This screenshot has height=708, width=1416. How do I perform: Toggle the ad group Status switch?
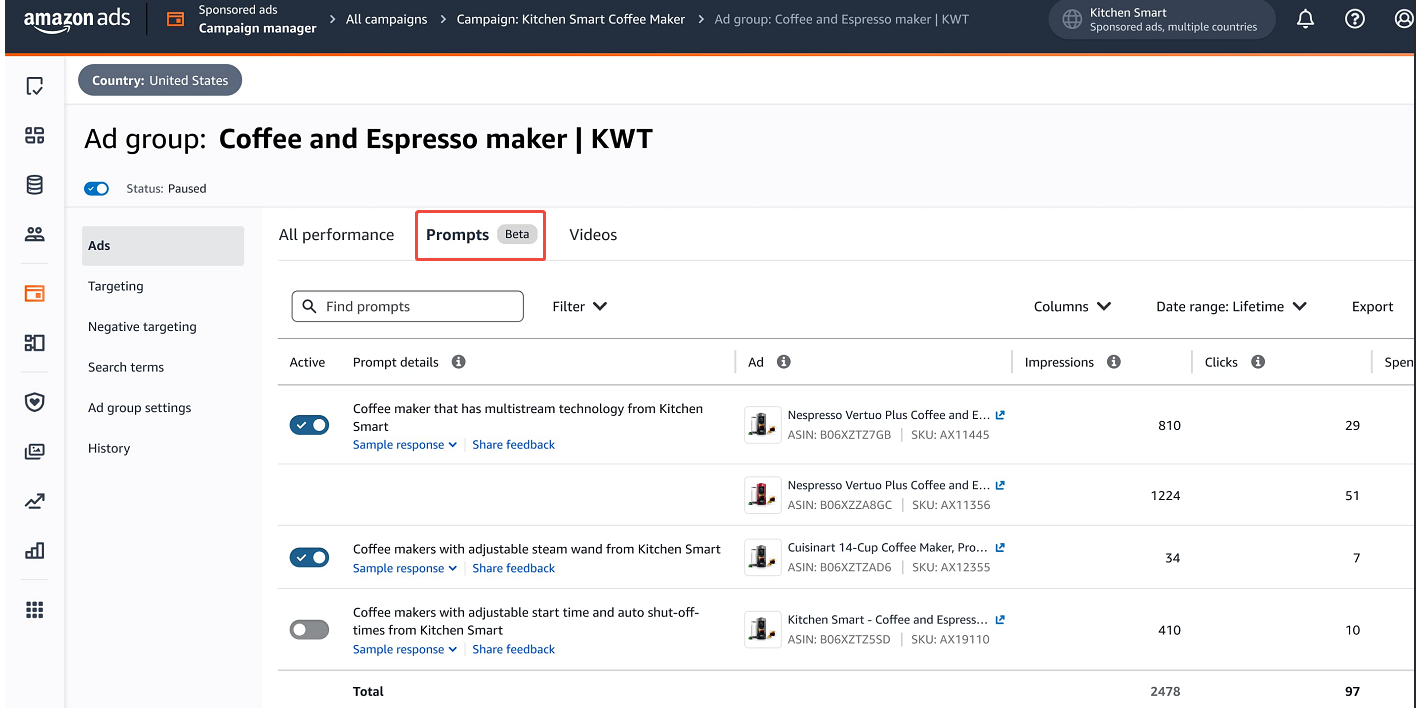(97, 188)
